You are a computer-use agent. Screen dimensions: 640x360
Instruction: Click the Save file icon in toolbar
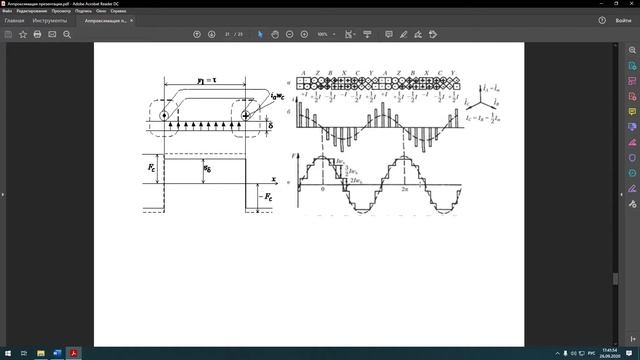8,35
